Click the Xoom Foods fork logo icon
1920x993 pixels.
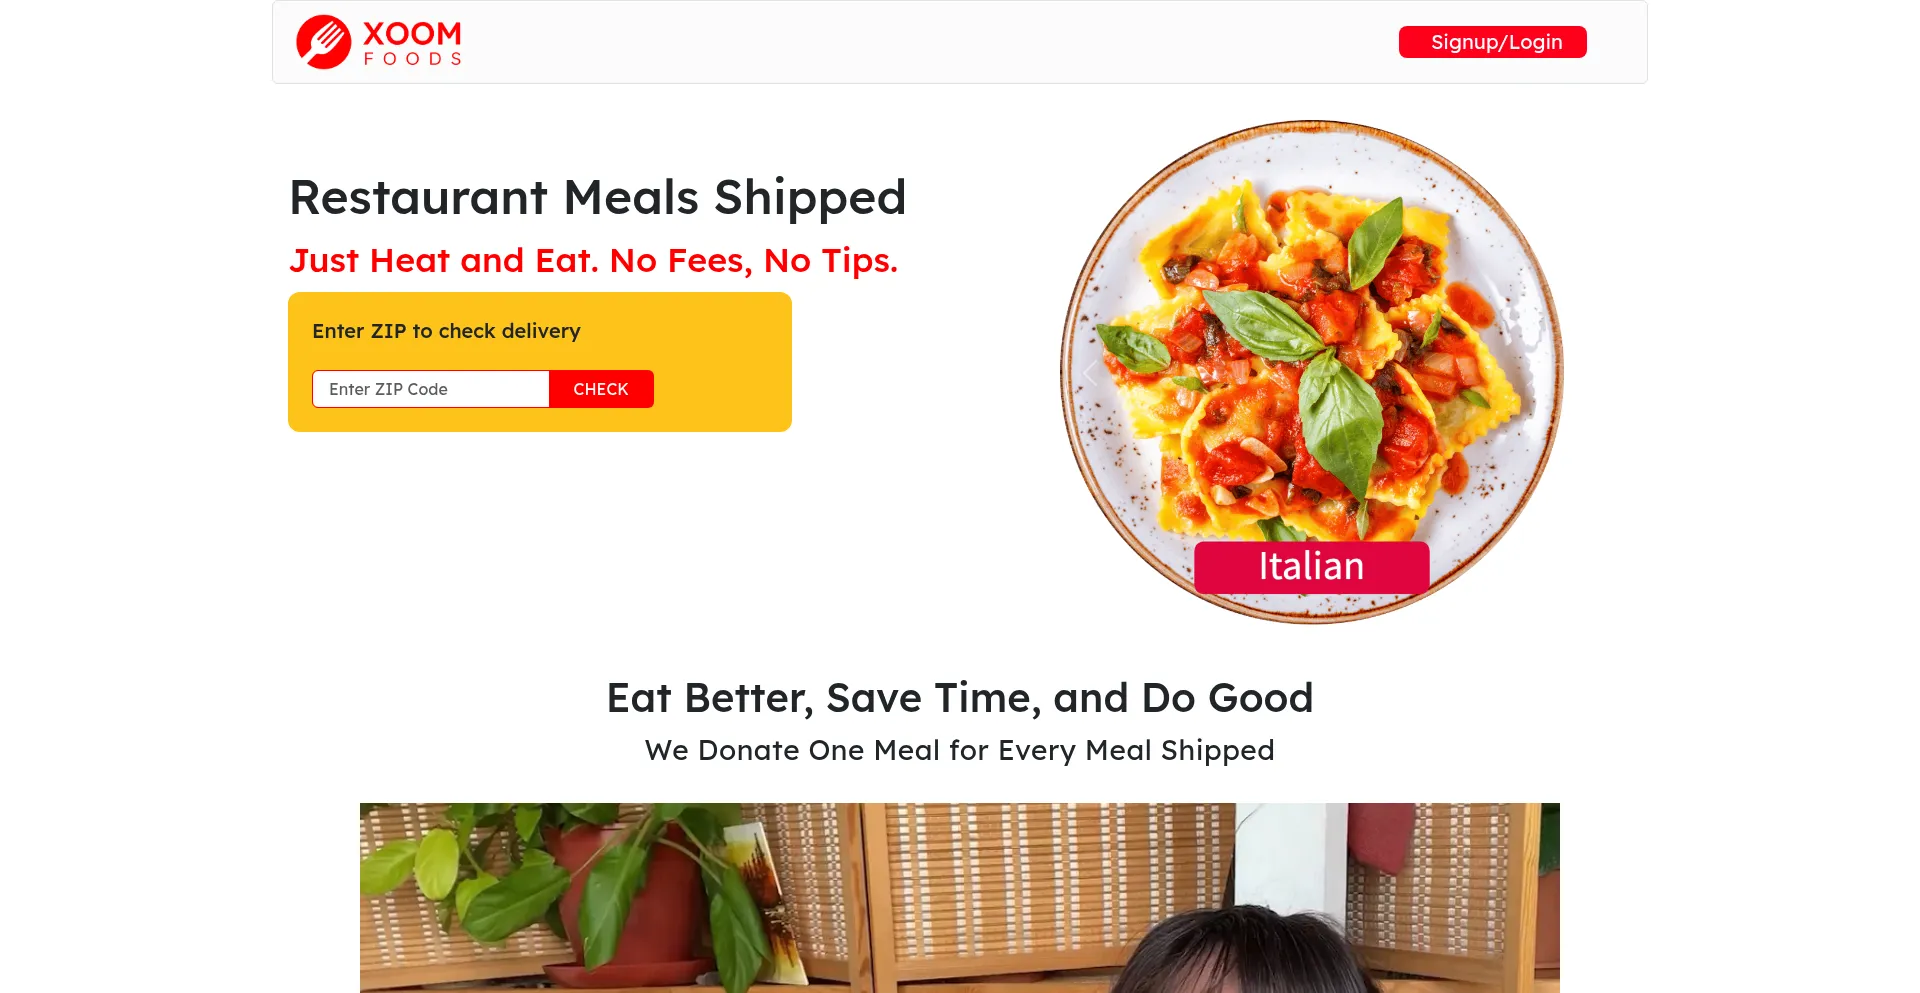click(x=323, y=42)
